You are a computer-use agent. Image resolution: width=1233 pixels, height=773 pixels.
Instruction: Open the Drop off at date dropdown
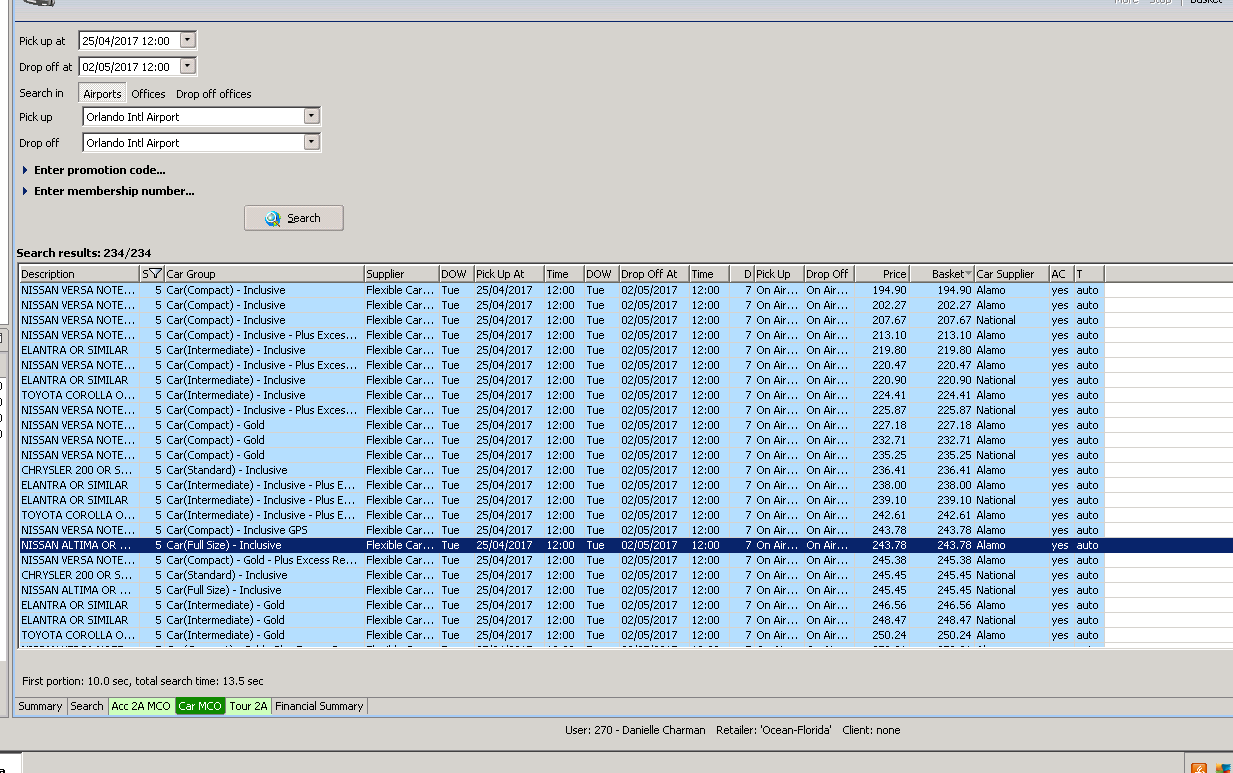(187, 67)
